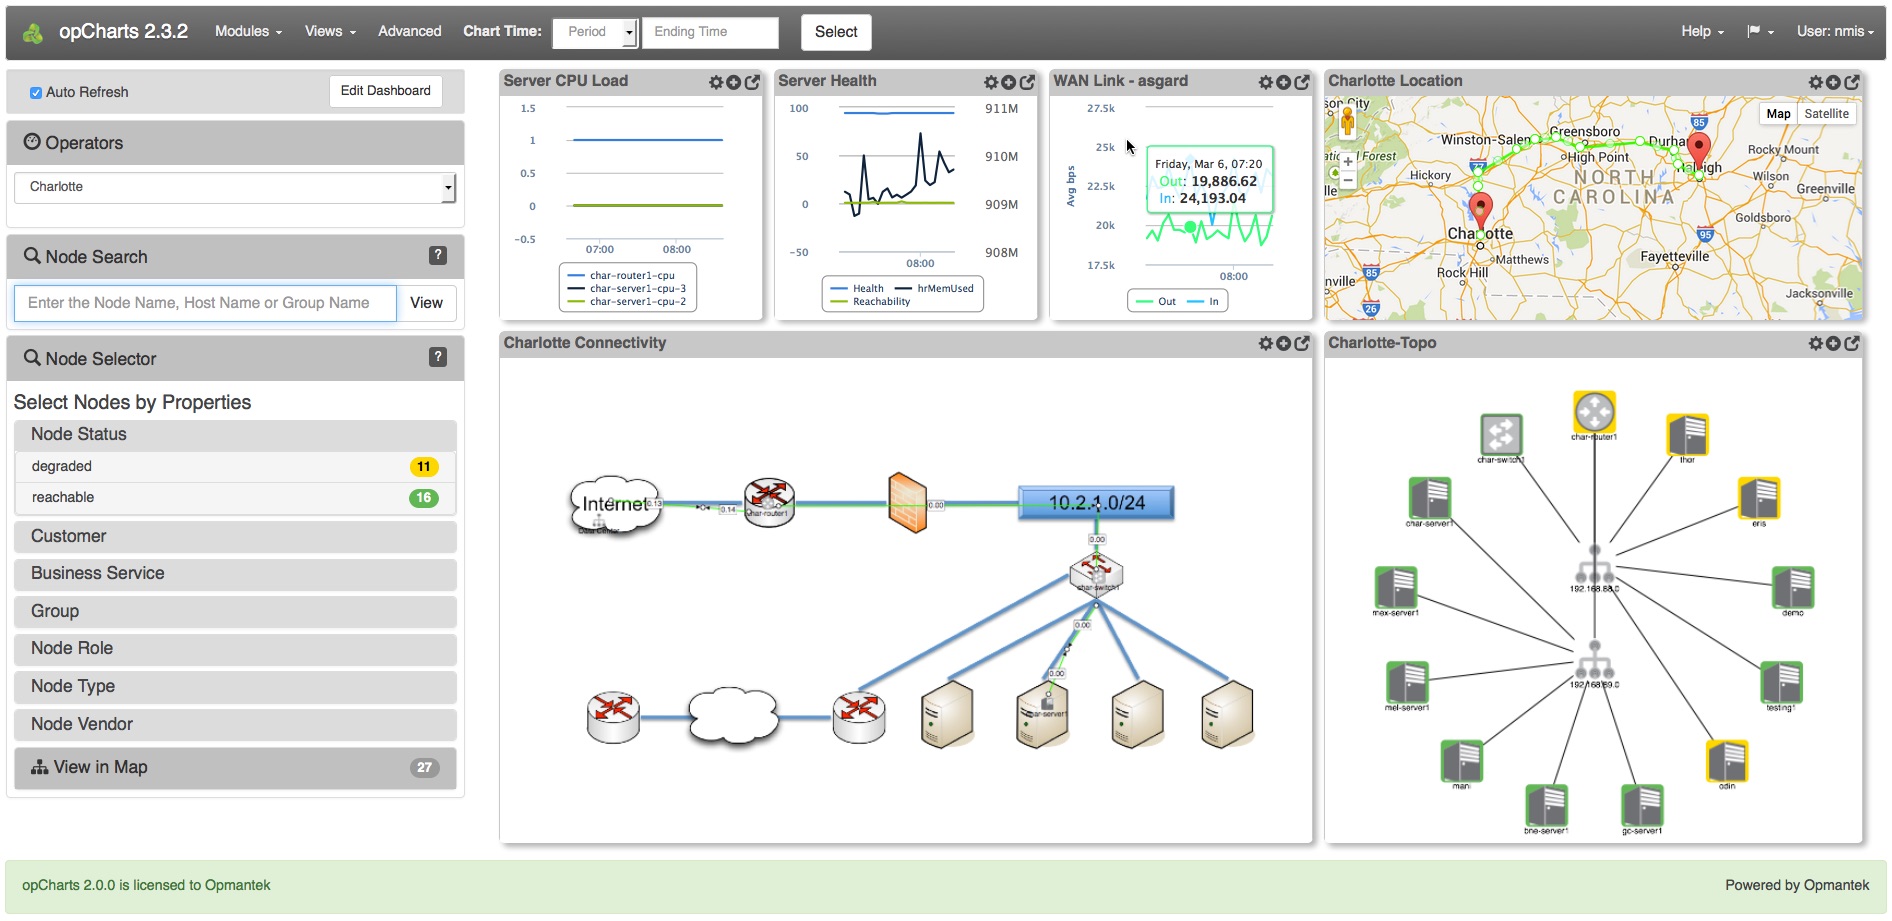
Task: Open gear settings on Charlotte Connectivity panel
Action: point(1266,343)
